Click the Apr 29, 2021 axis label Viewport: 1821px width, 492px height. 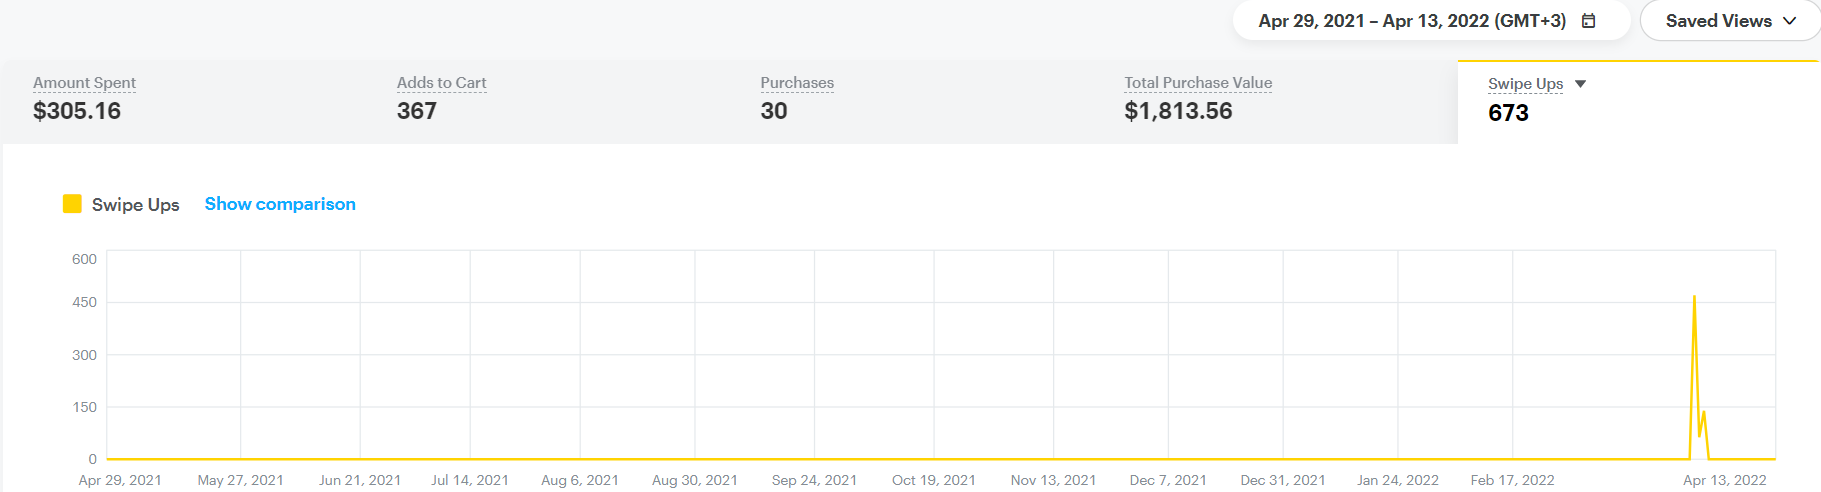120,480
